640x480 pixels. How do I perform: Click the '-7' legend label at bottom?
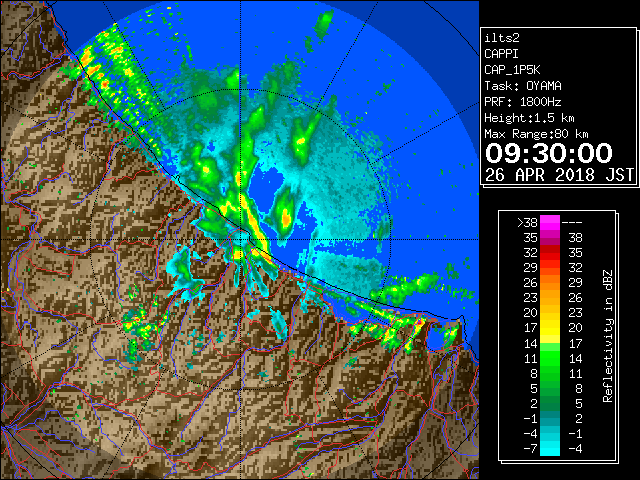click(530, 448)
